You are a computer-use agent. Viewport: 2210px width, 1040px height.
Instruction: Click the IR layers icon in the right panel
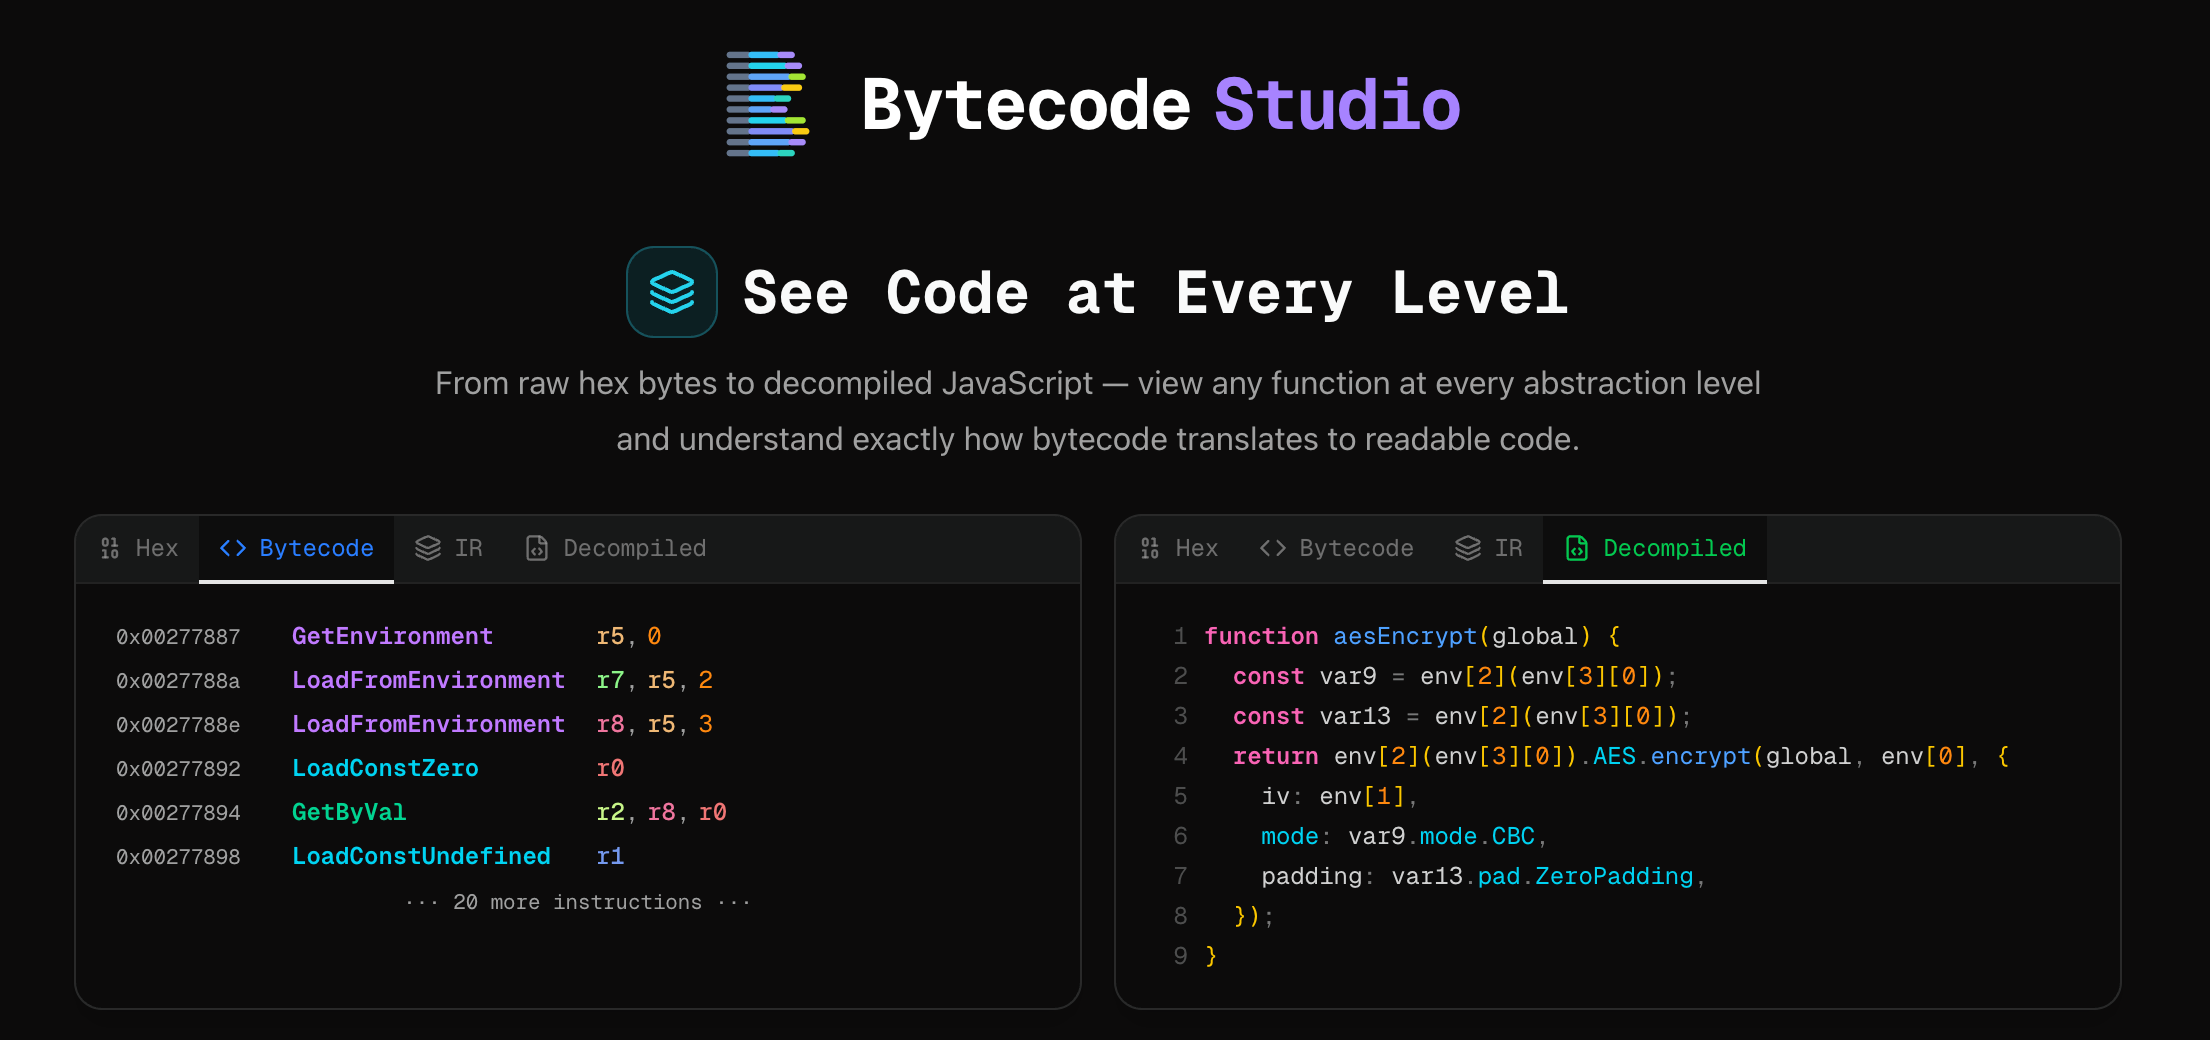(1466, 548)
